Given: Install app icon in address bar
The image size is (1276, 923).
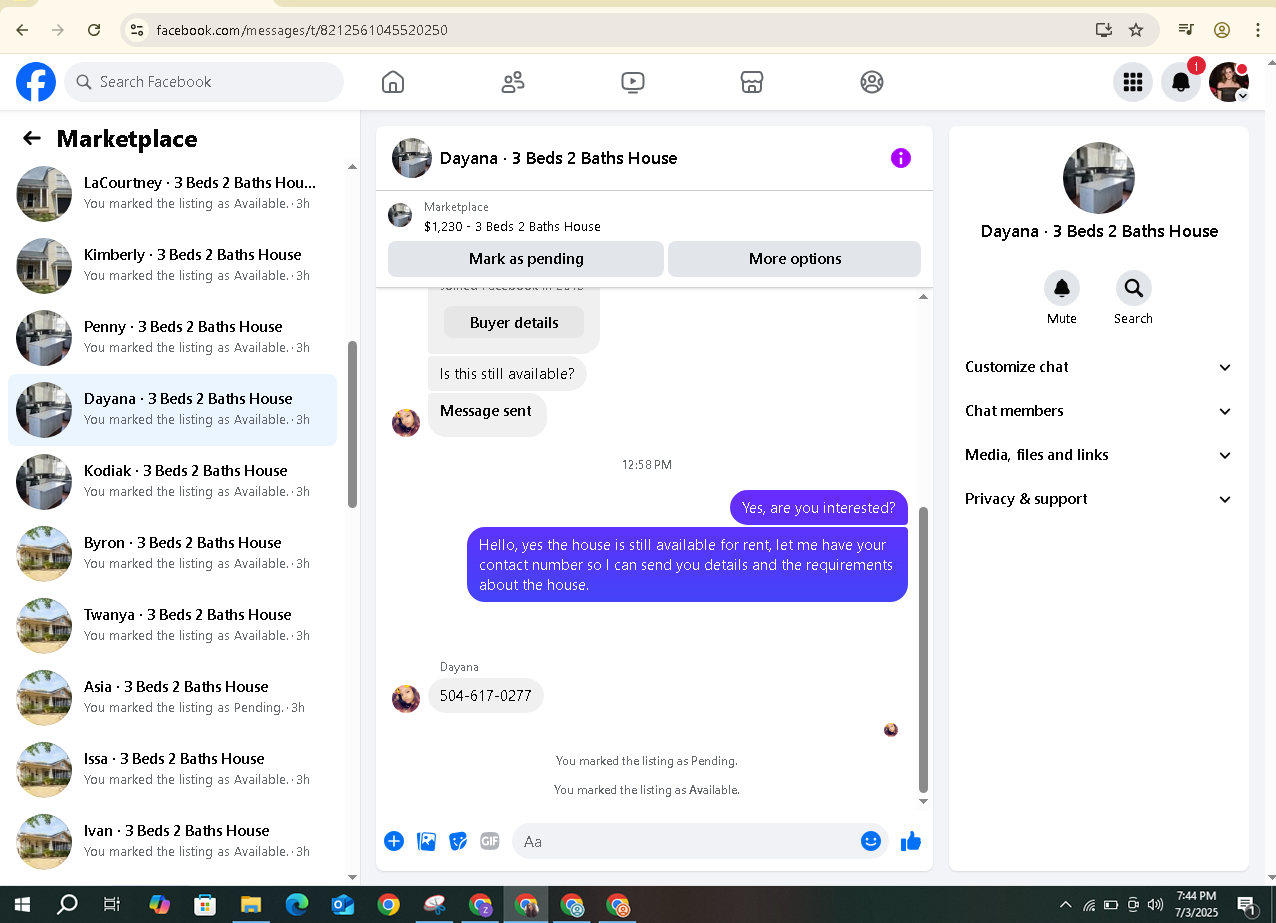Looking at the screenshot, I should 1104,30.
